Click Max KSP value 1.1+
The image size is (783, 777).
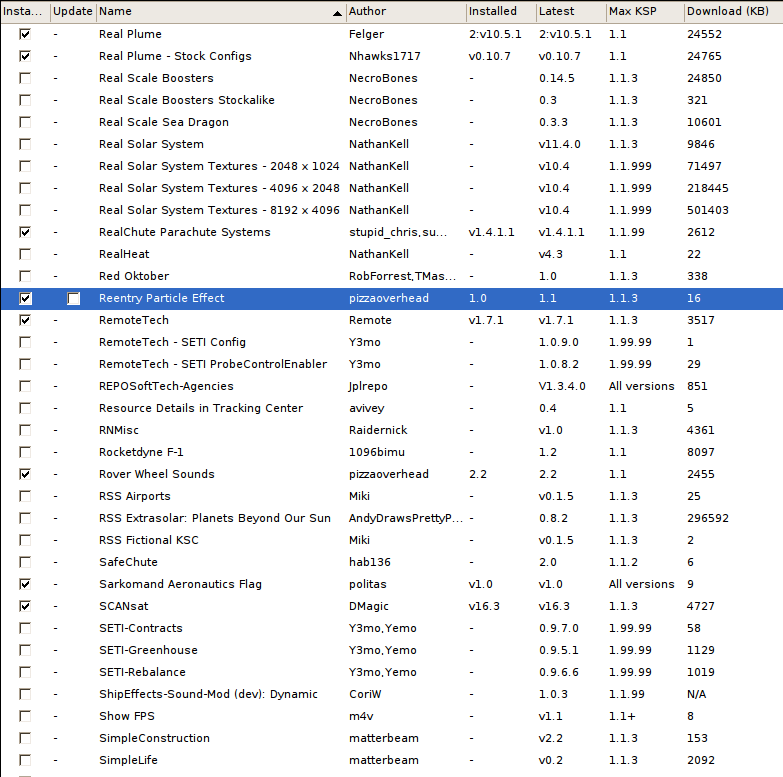pyautogui.click(x=622, y=716)
